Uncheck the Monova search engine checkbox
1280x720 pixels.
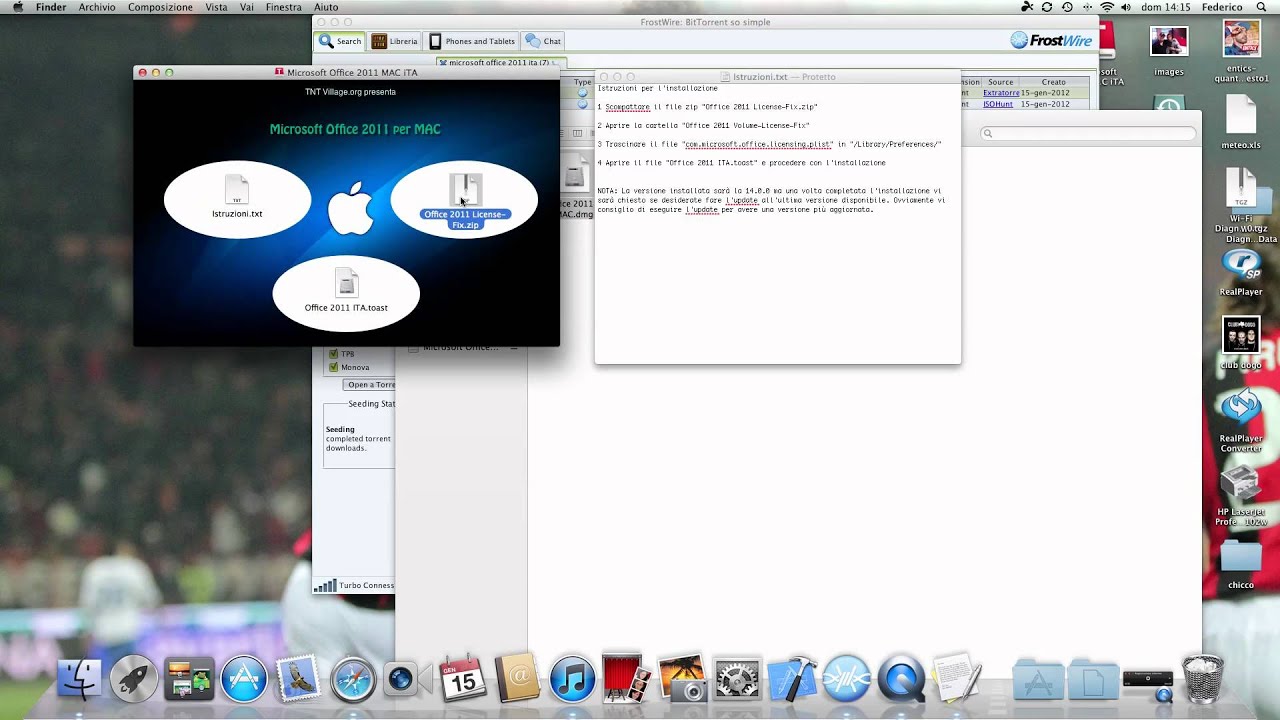[x=333, y=367]
